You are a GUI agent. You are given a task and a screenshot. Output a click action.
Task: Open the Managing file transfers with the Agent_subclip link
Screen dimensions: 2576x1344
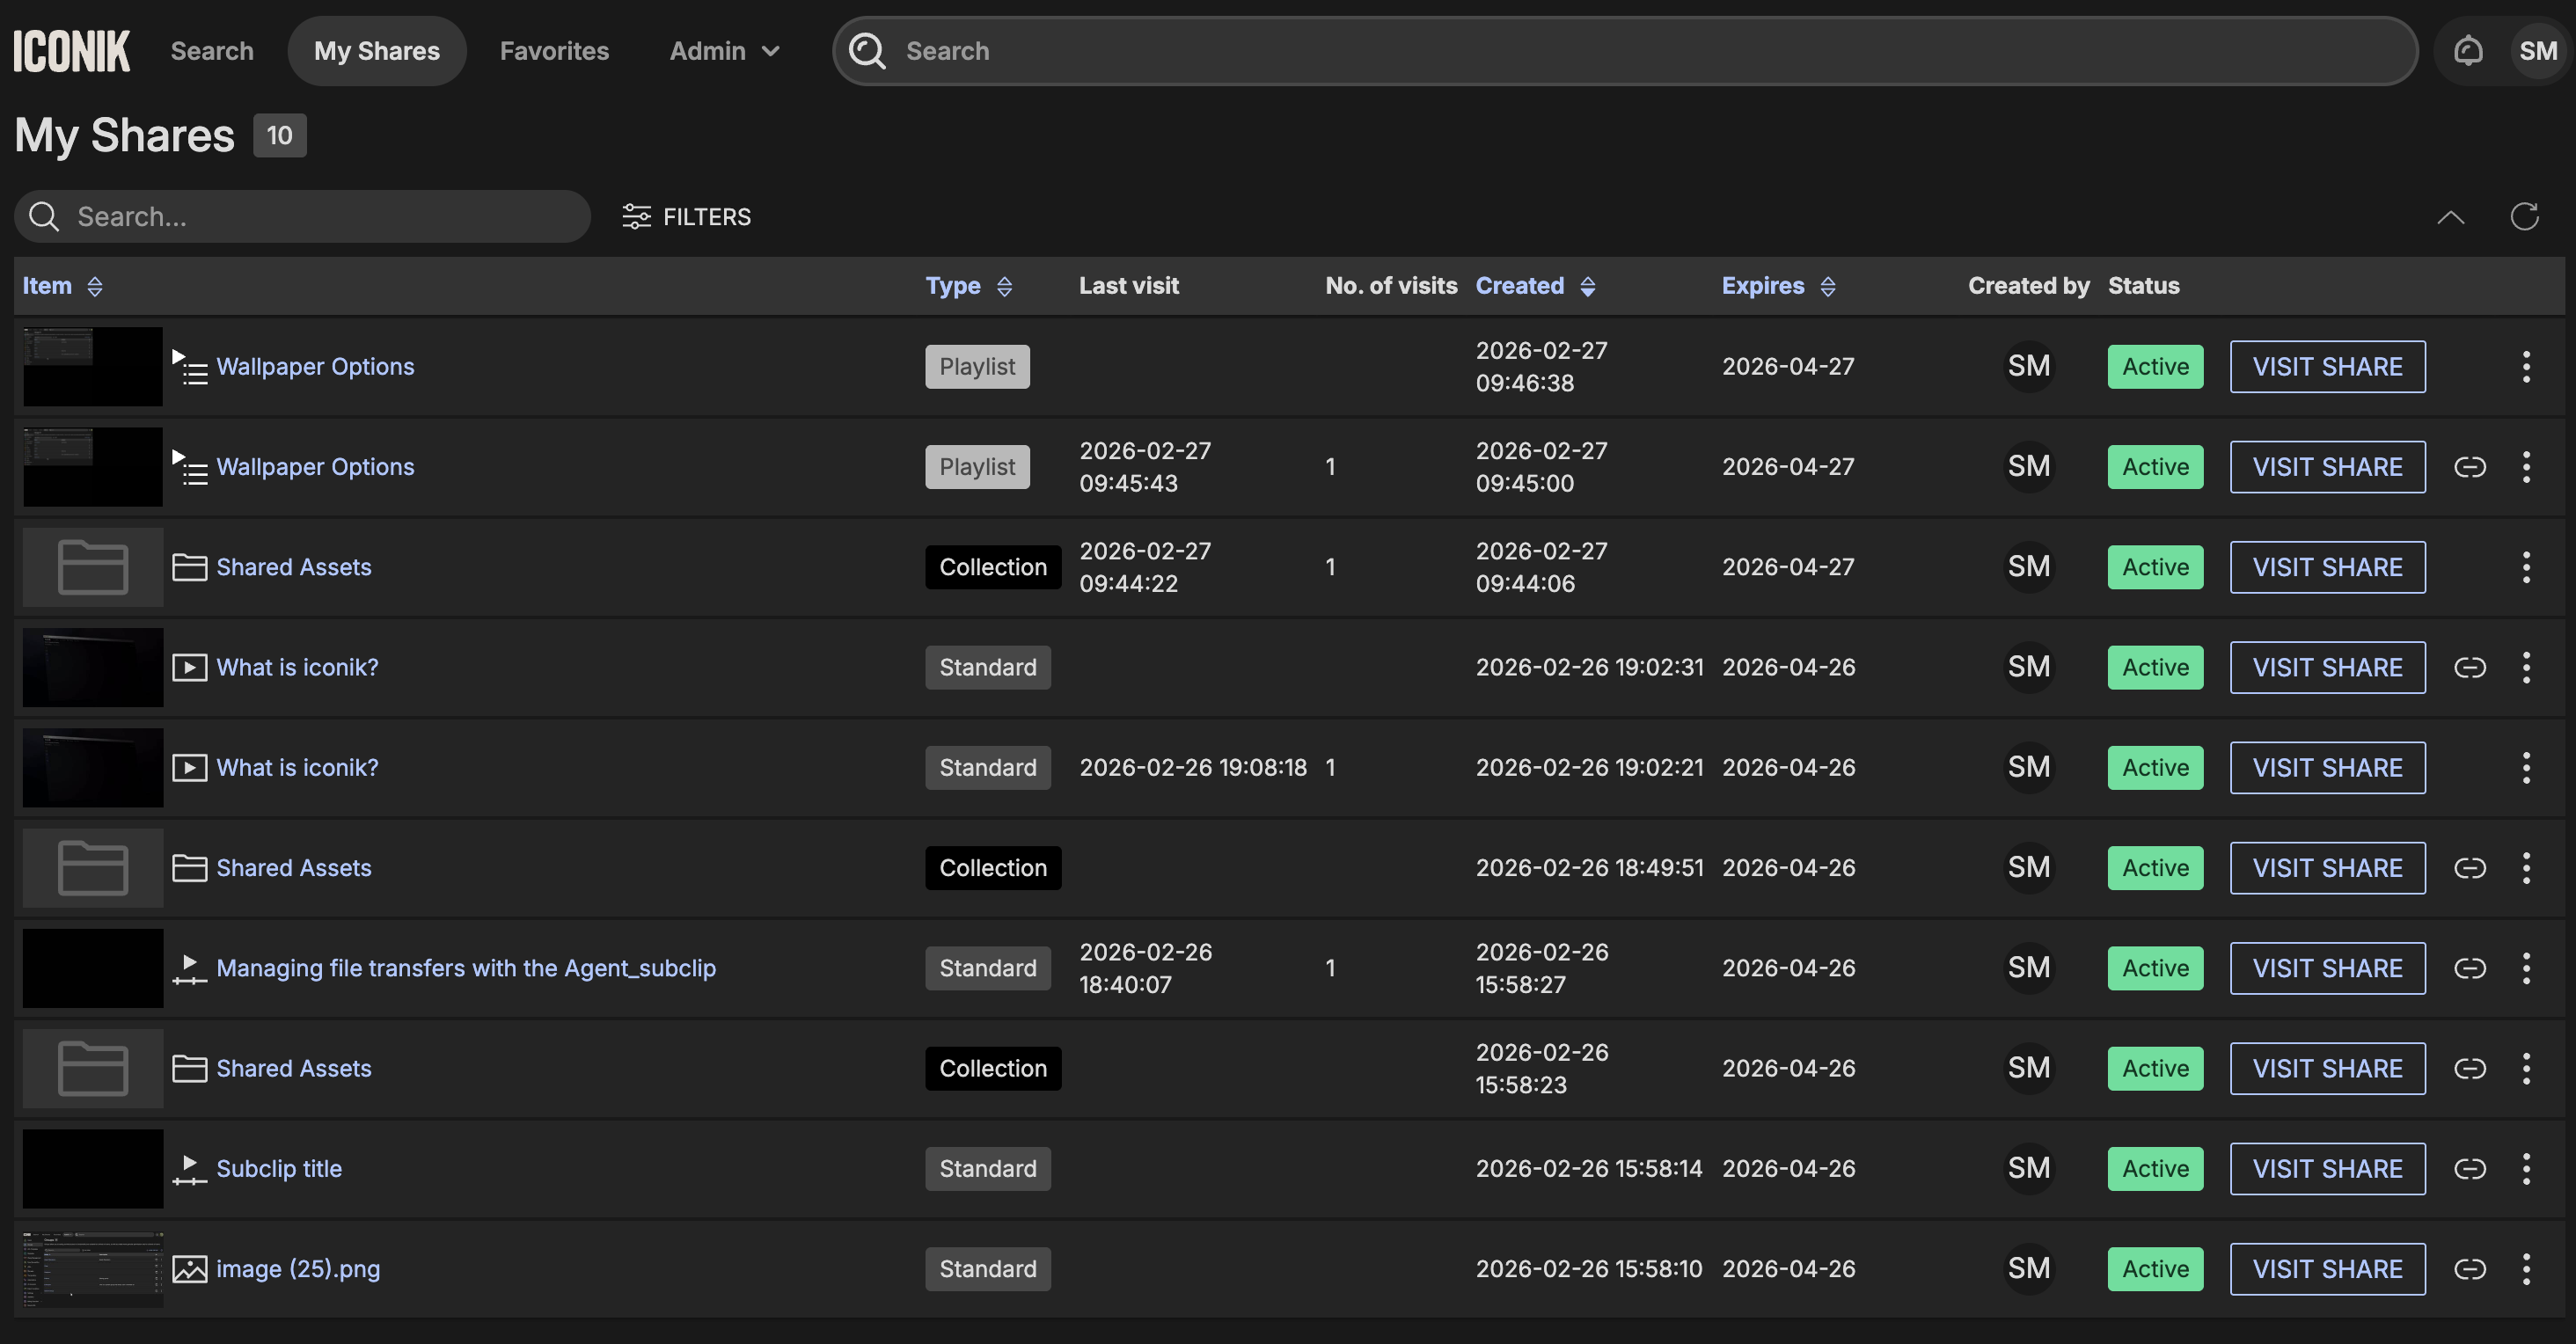click(x=466, y=968)
